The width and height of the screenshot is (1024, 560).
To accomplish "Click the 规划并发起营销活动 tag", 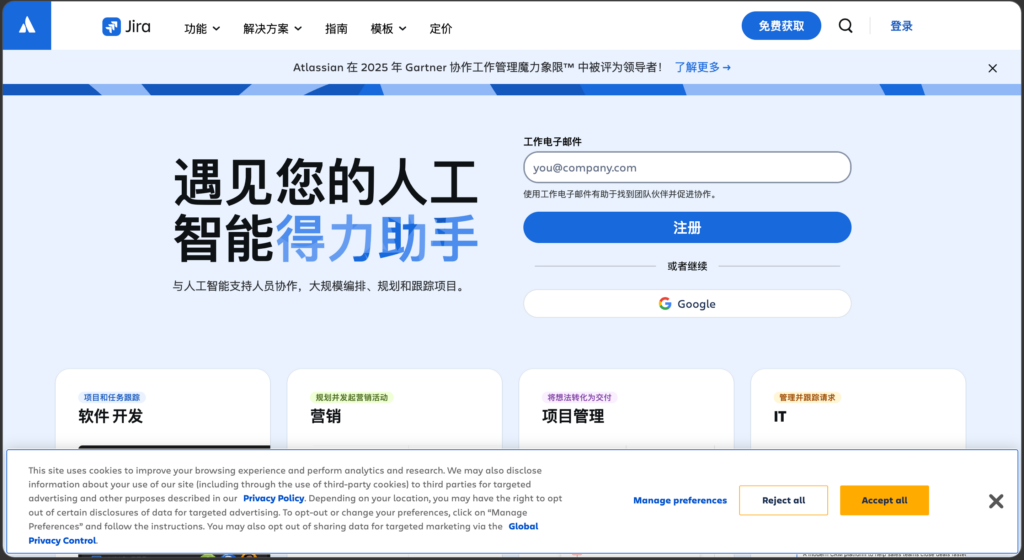I will [351, 397].
